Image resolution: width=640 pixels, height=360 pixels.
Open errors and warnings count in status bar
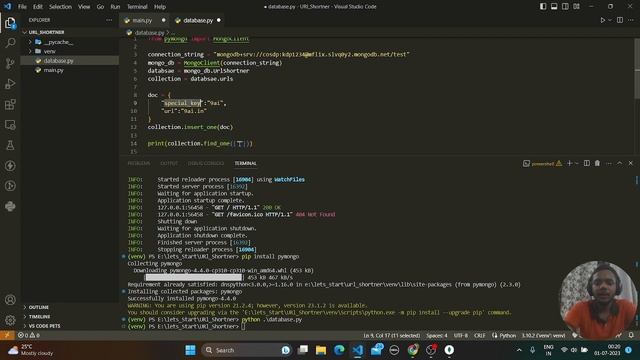[x=29, y=335]
